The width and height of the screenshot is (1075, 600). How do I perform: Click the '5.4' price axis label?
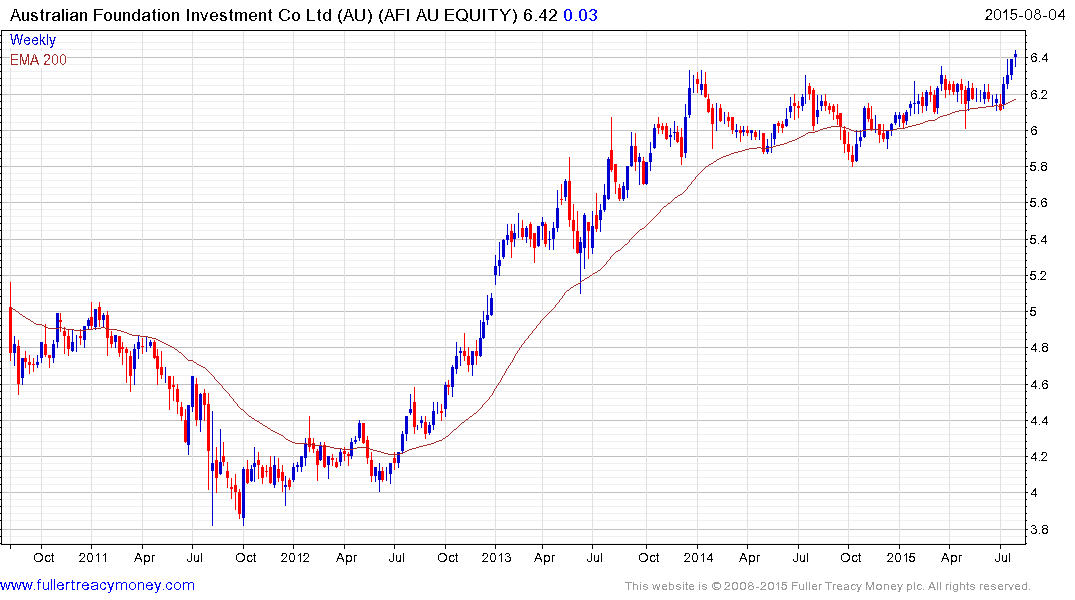click(1039, 239)
